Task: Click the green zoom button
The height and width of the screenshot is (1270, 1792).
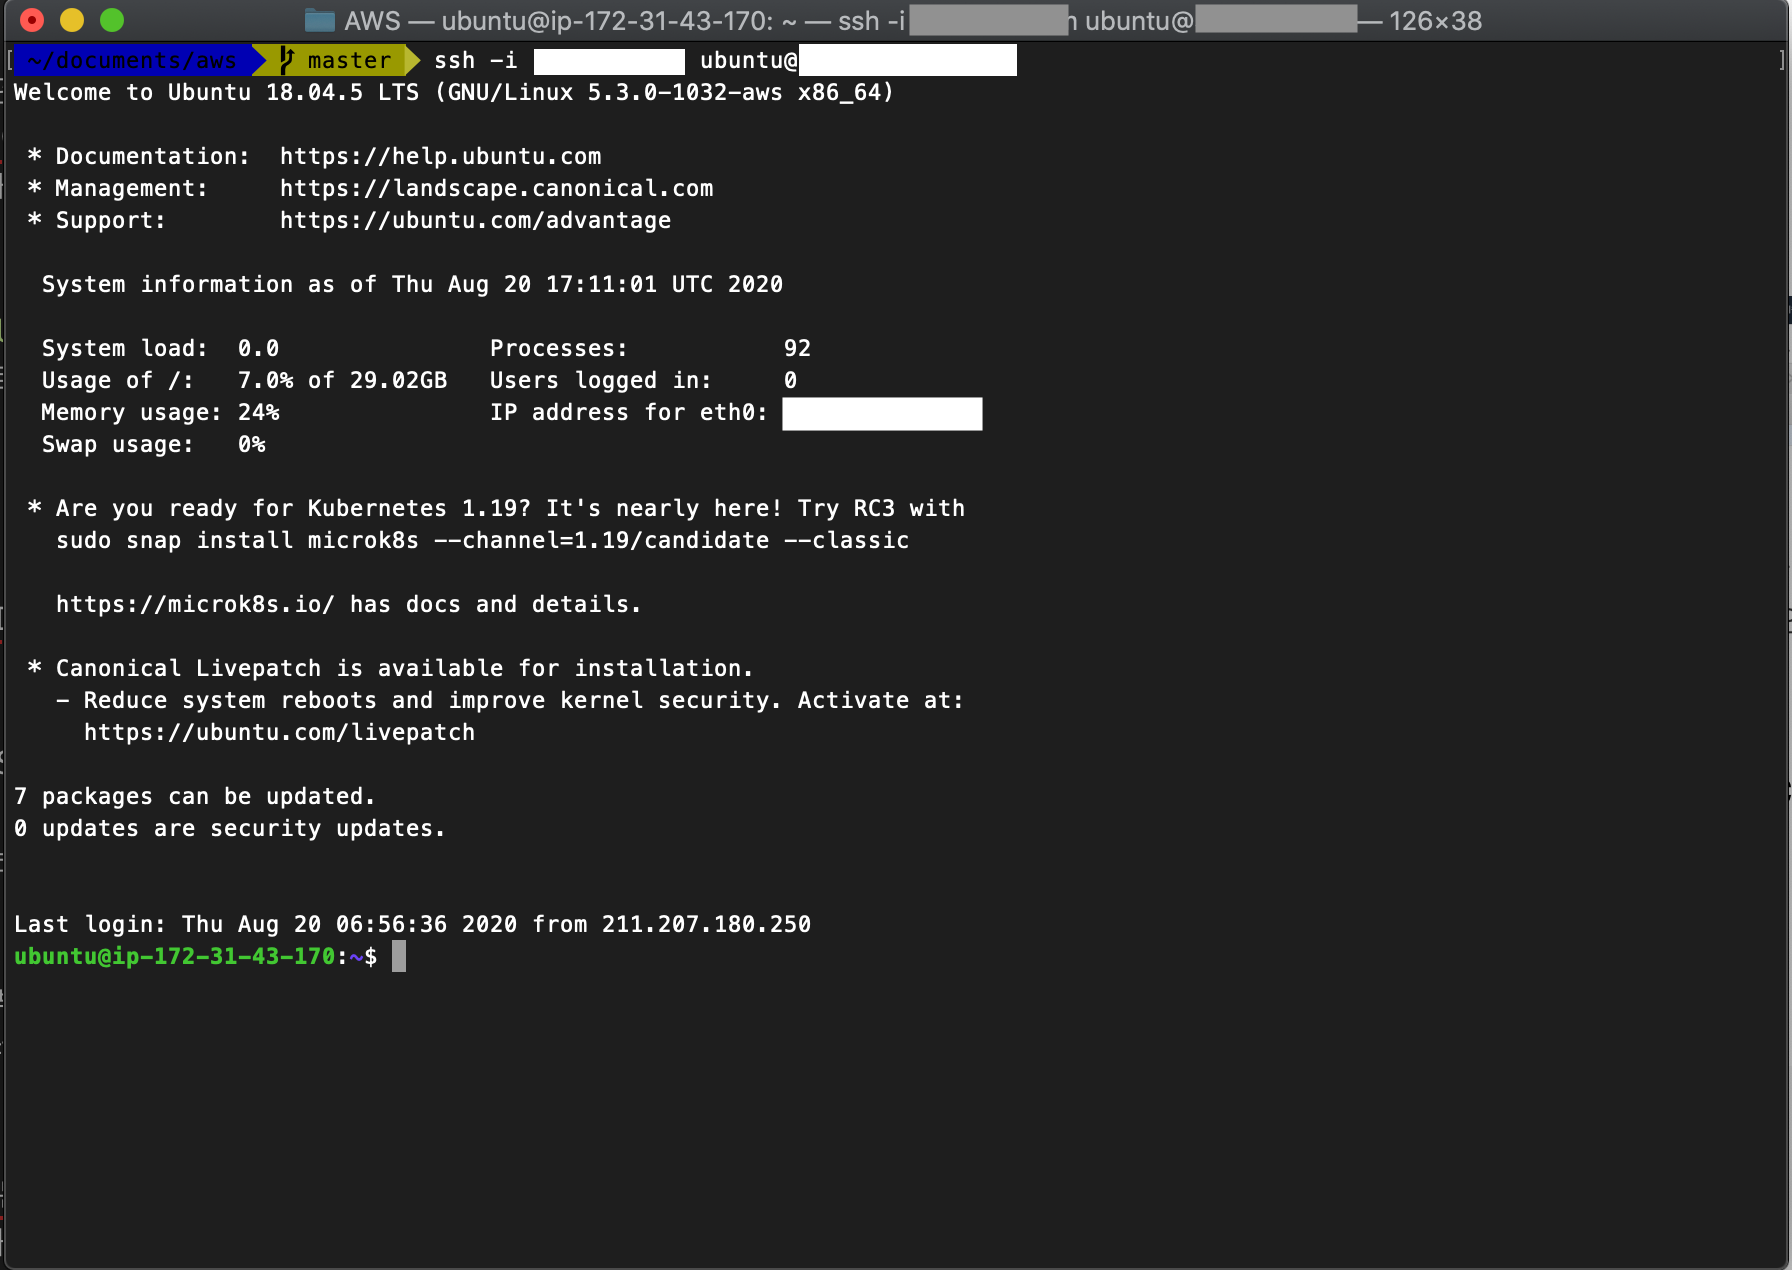Action: point(112,19)
